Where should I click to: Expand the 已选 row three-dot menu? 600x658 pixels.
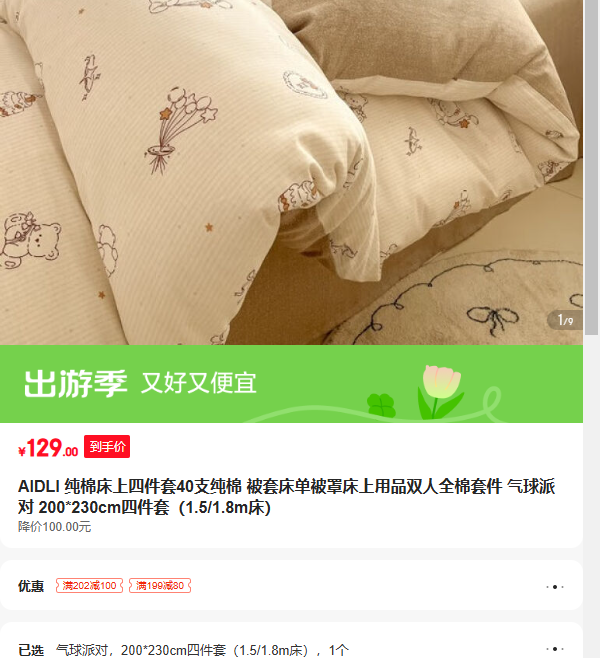pos(555,649)
